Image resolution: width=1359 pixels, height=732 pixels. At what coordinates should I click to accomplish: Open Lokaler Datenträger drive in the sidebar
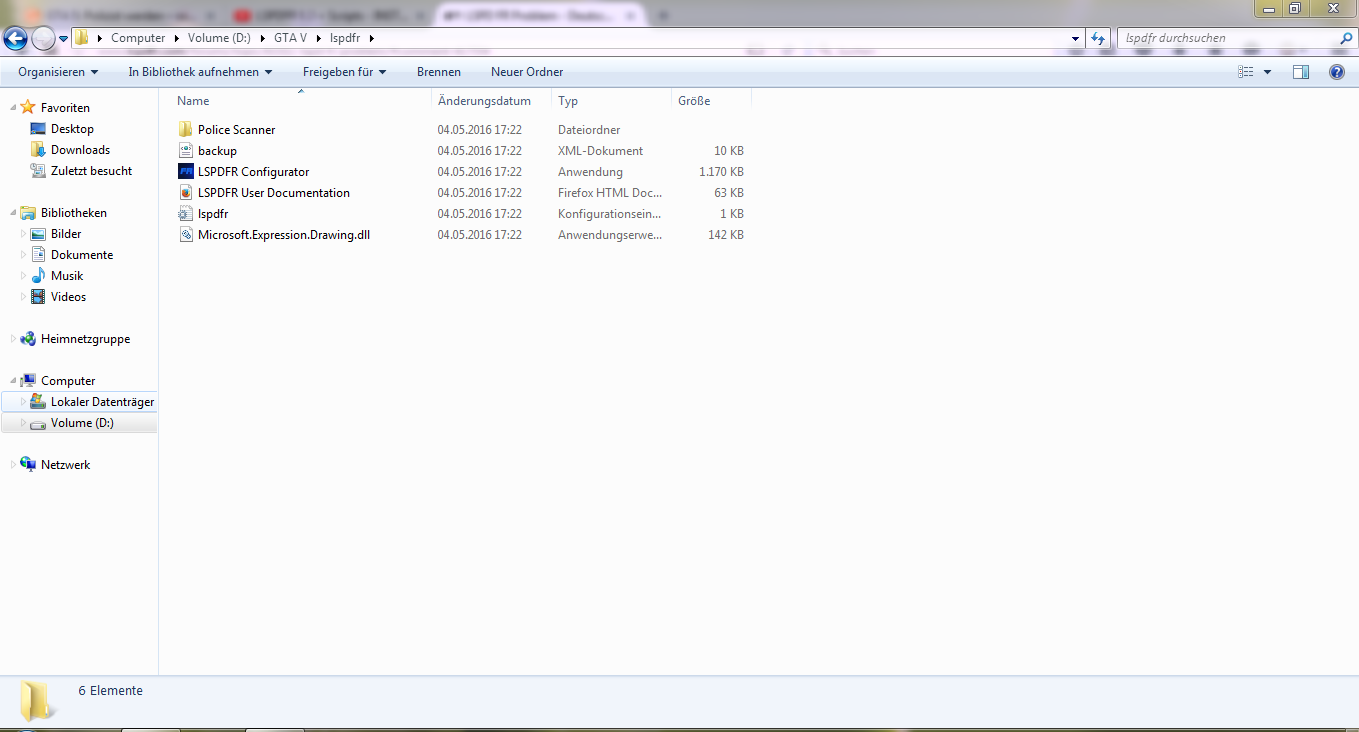tap(102, 402)
